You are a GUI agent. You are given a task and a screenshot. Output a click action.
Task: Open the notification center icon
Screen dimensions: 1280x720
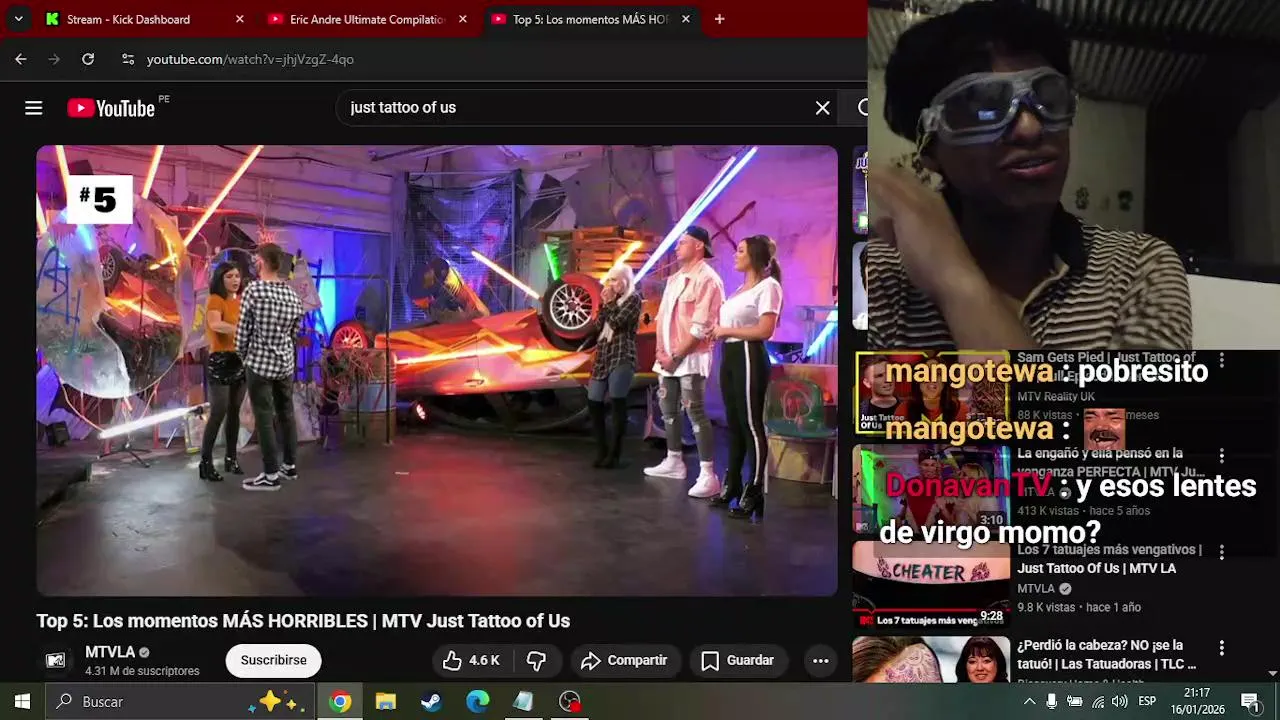(x=1249, y=702)
